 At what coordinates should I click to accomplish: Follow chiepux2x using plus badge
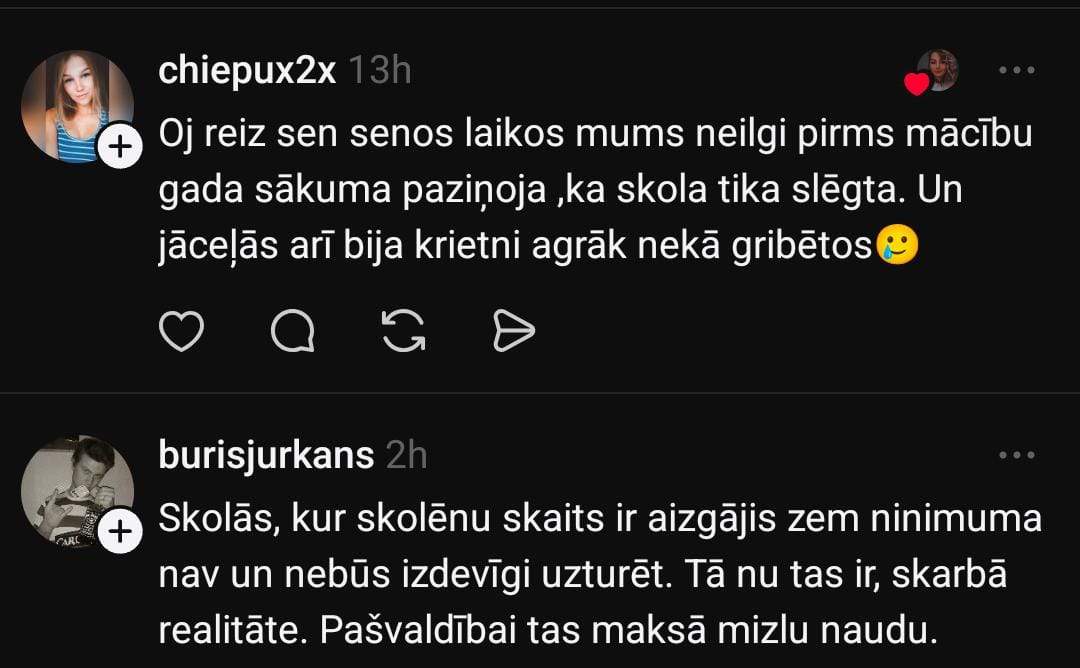[119, 148]
